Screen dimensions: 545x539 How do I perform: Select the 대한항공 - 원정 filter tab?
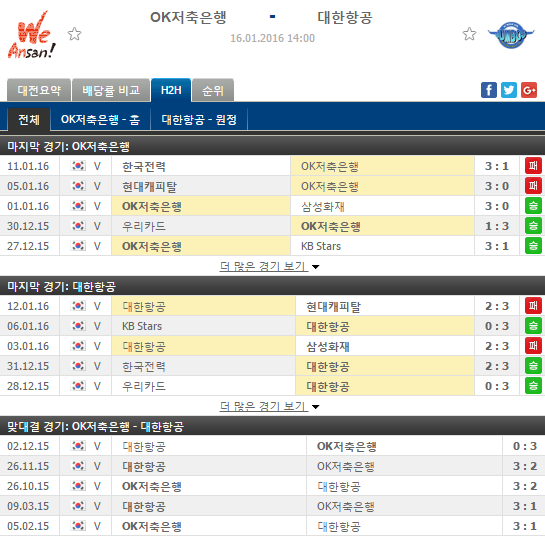click(199, 120)
